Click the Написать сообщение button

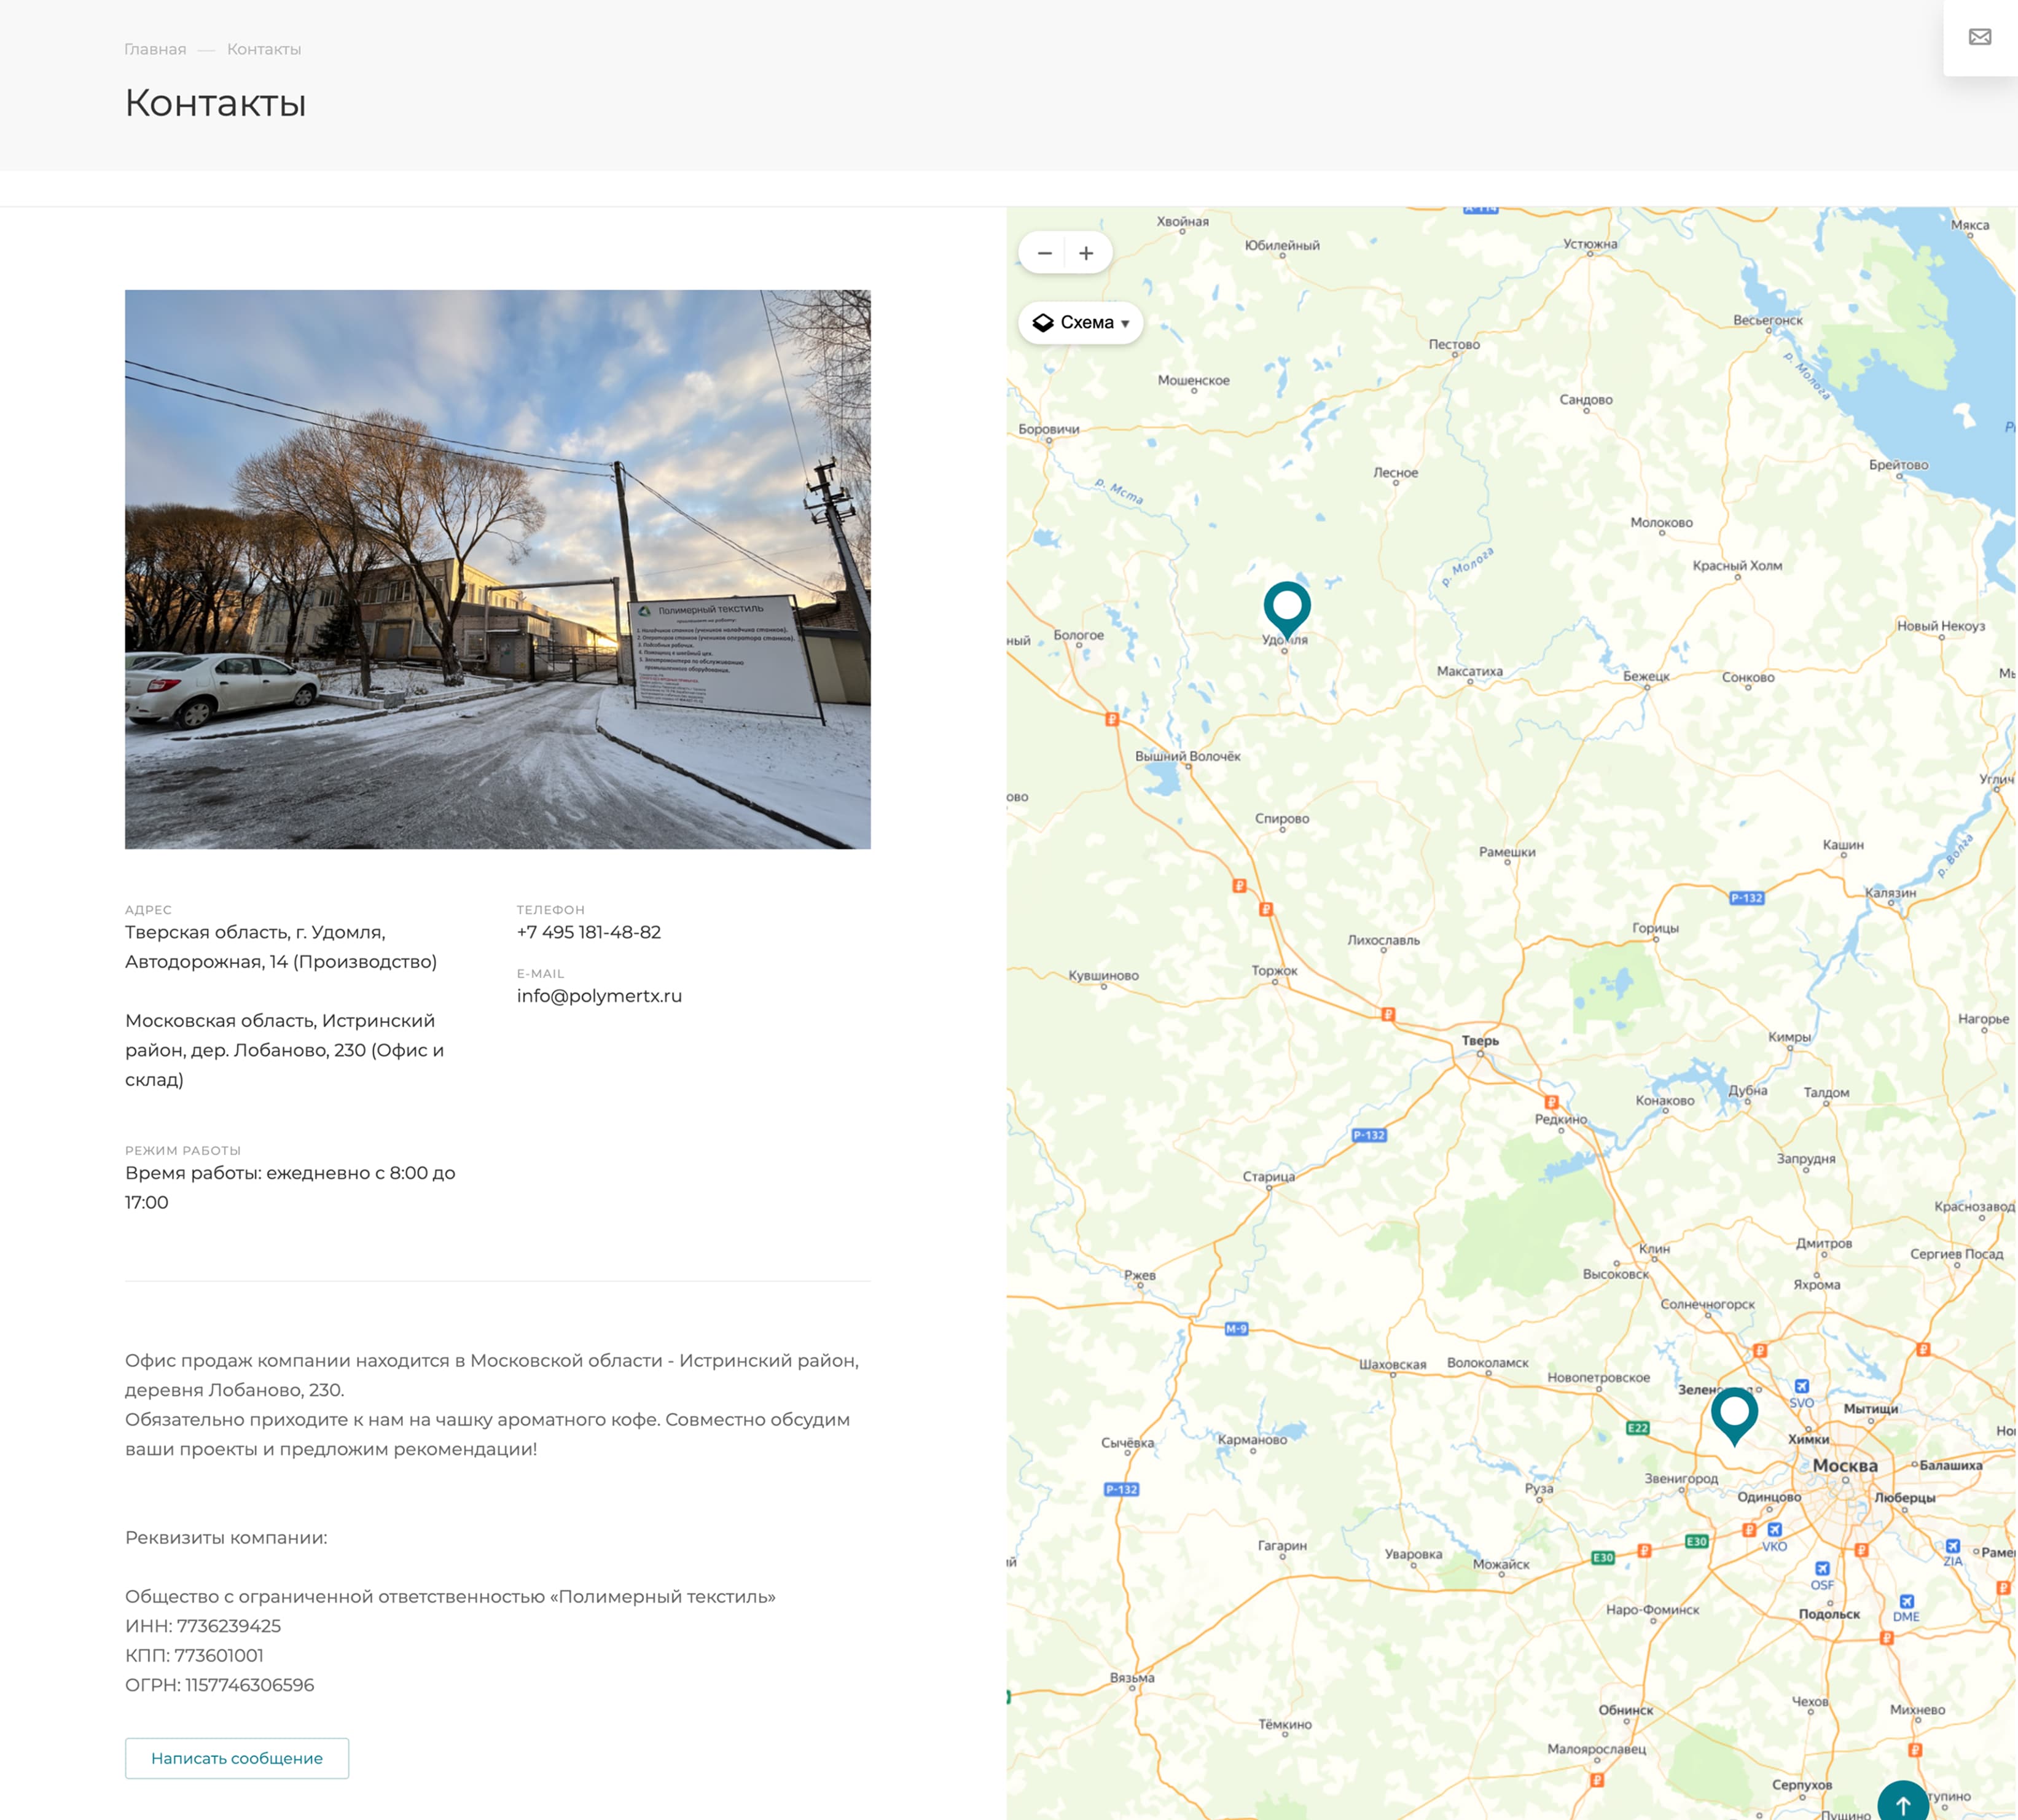[x=236, y=1757]
